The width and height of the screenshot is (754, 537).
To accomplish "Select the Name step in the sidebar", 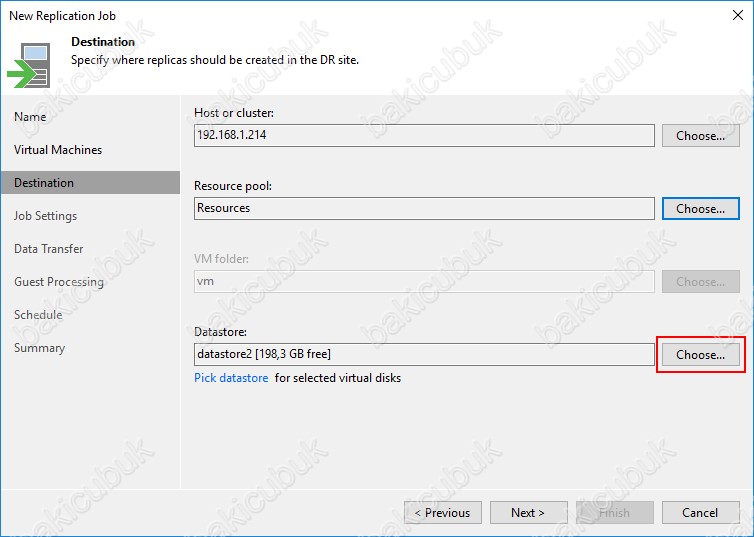I will click(x=30, y=117).
